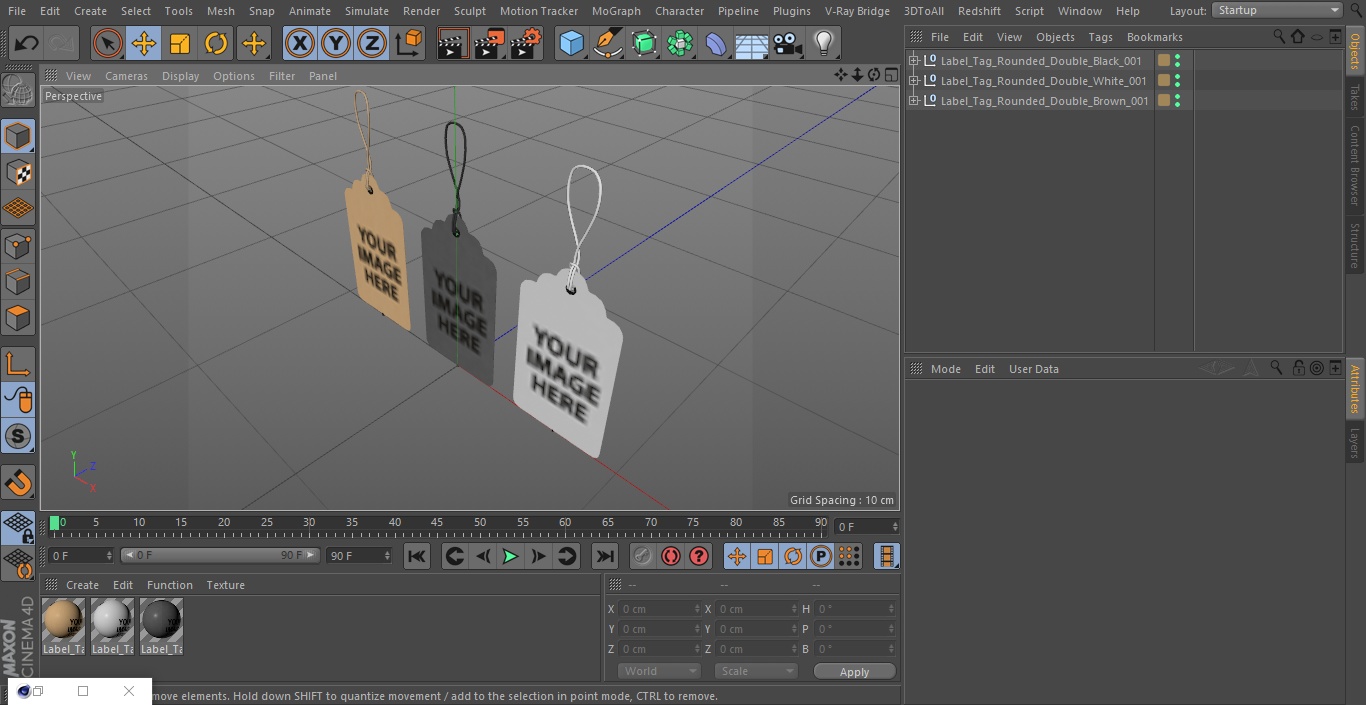Open the Simulate menu
Viewport: 1366px width, 705px height.
[367, 11]
